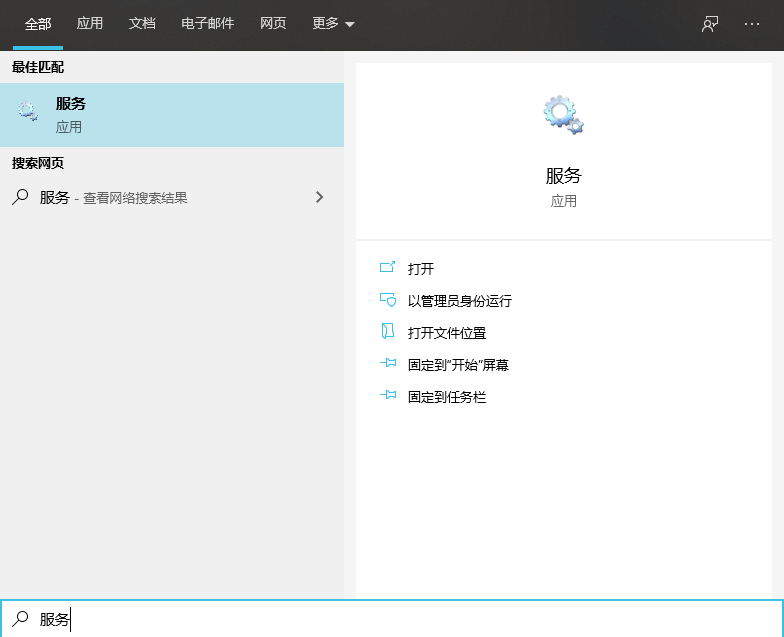
Task: Choose 打开 action
Action: (x=420, y=269)
